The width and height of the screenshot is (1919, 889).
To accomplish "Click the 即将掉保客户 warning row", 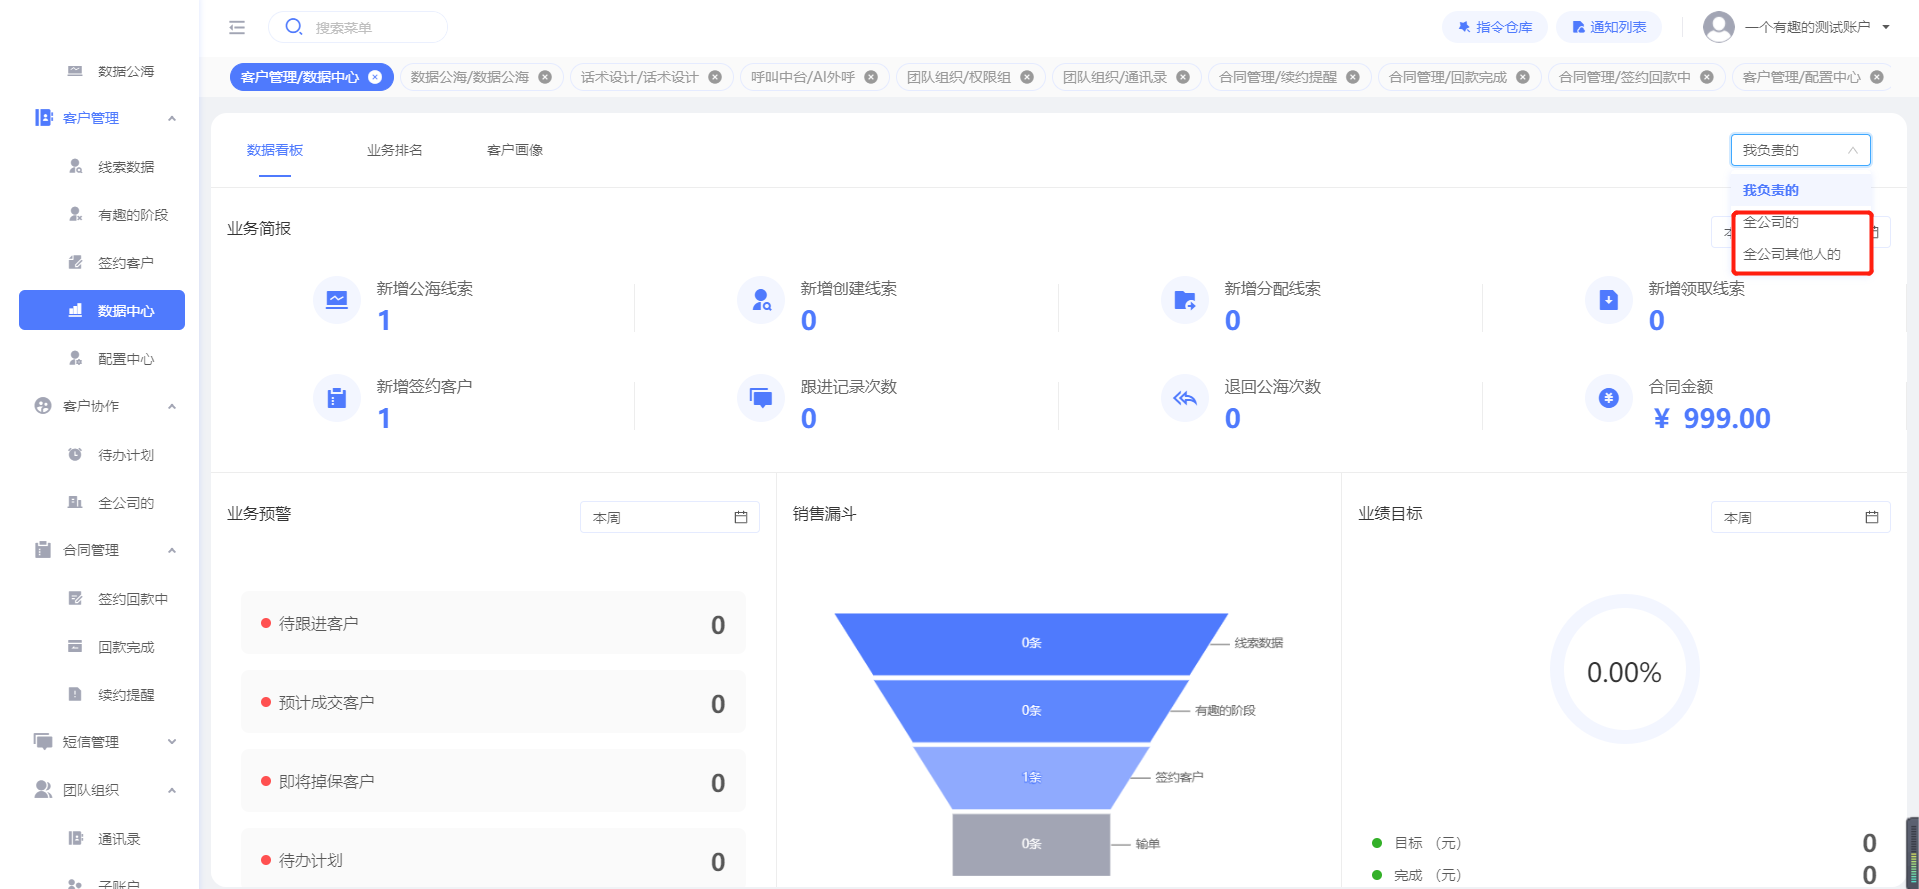I will pyautogui.click(x=493, y=781).
